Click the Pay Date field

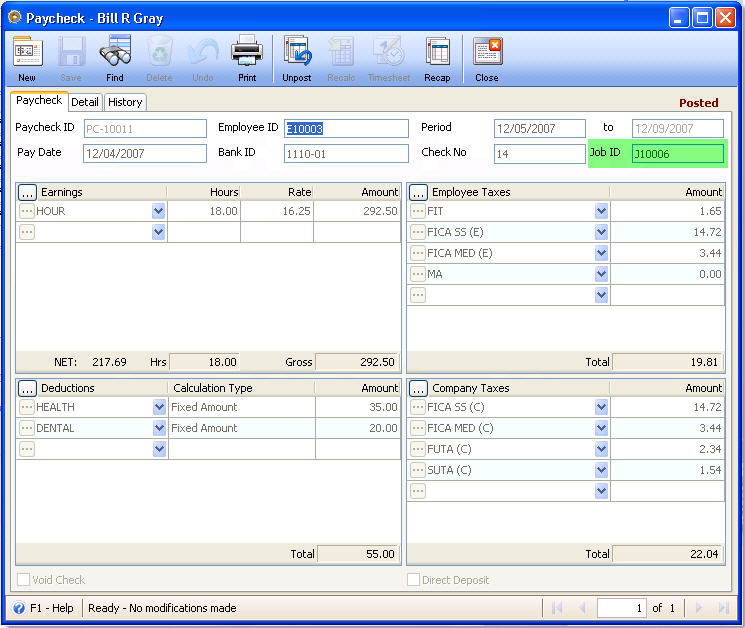145,153
